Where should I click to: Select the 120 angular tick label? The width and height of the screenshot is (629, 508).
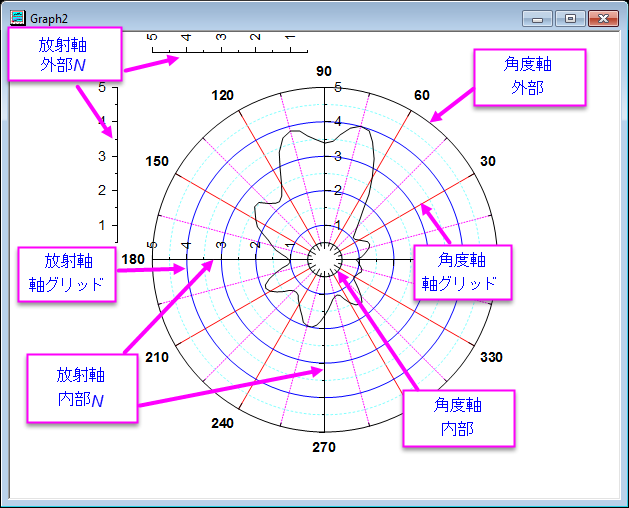223,96
